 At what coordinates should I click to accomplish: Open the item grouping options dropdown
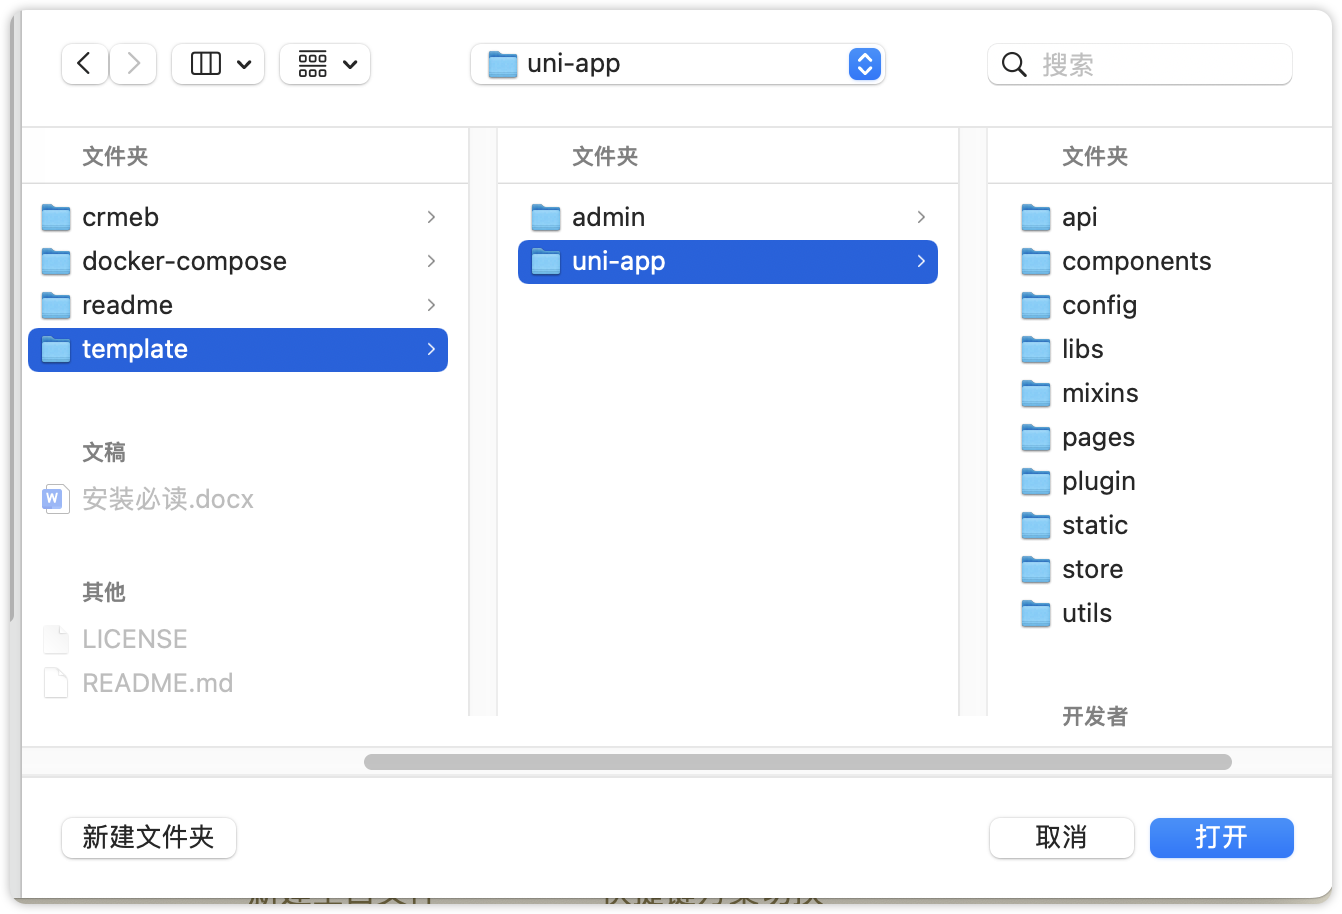325,64
